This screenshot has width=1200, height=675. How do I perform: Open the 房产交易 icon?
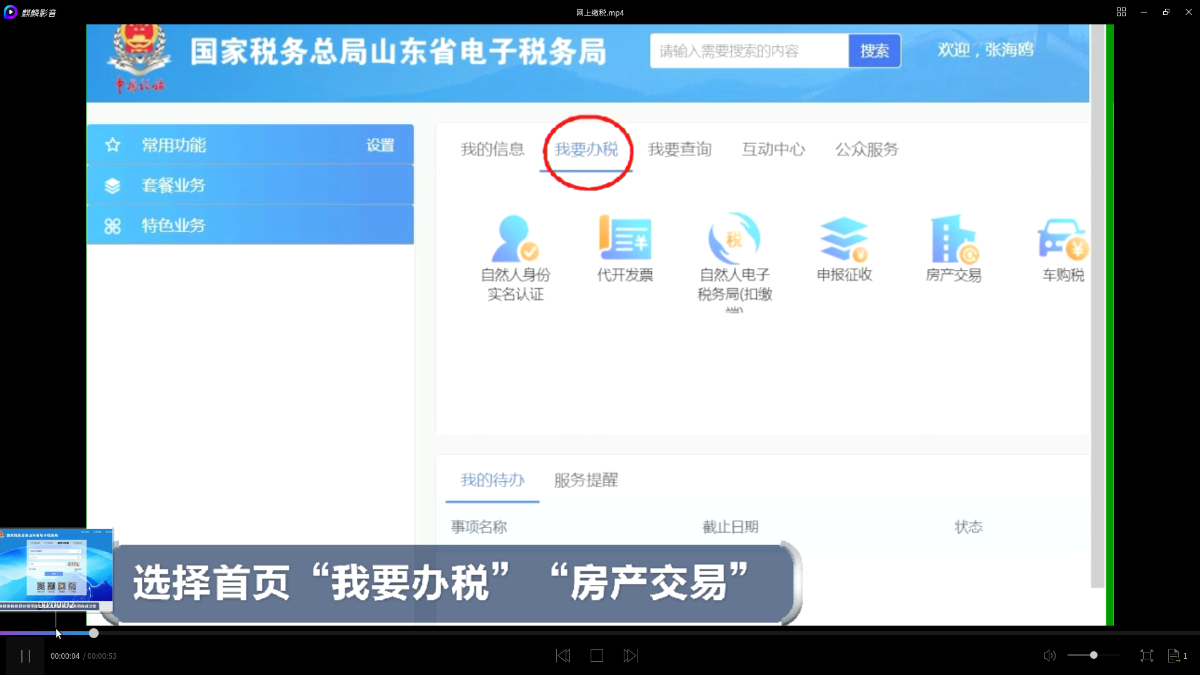point(953,240)
